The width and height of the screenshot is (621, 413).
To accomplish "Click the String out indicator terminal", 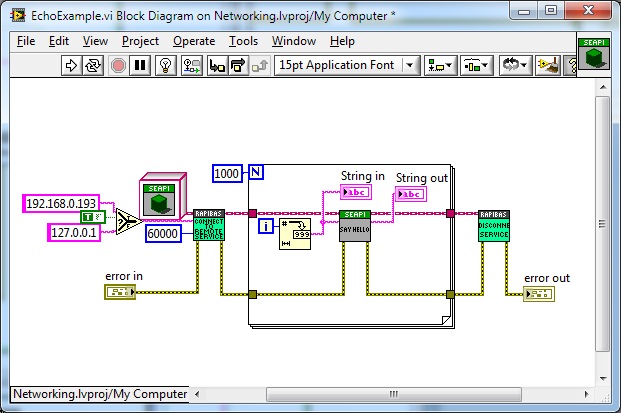I will [411, 194].
